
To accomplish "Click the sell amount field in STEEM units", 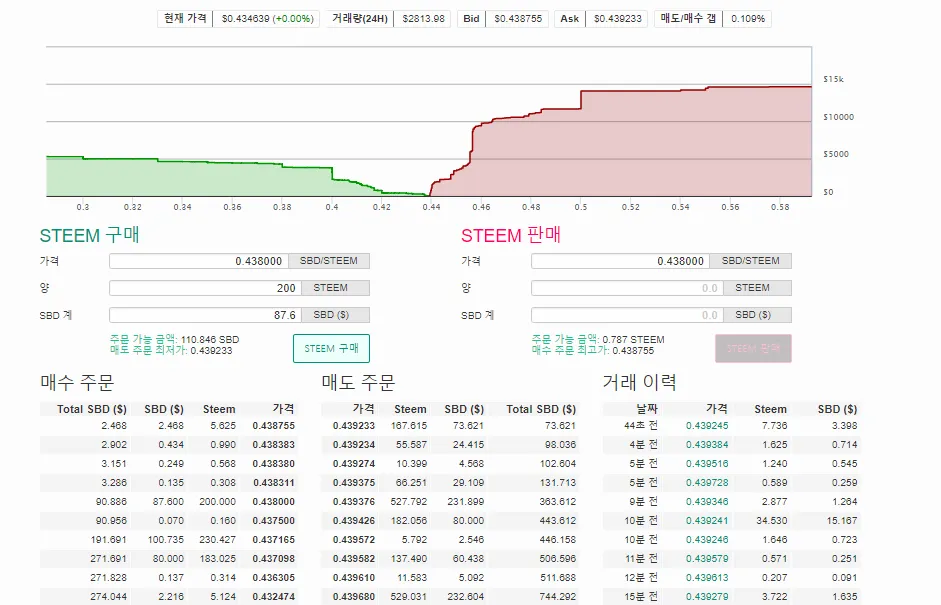I will pyautogui.click(x=626, y=288).
